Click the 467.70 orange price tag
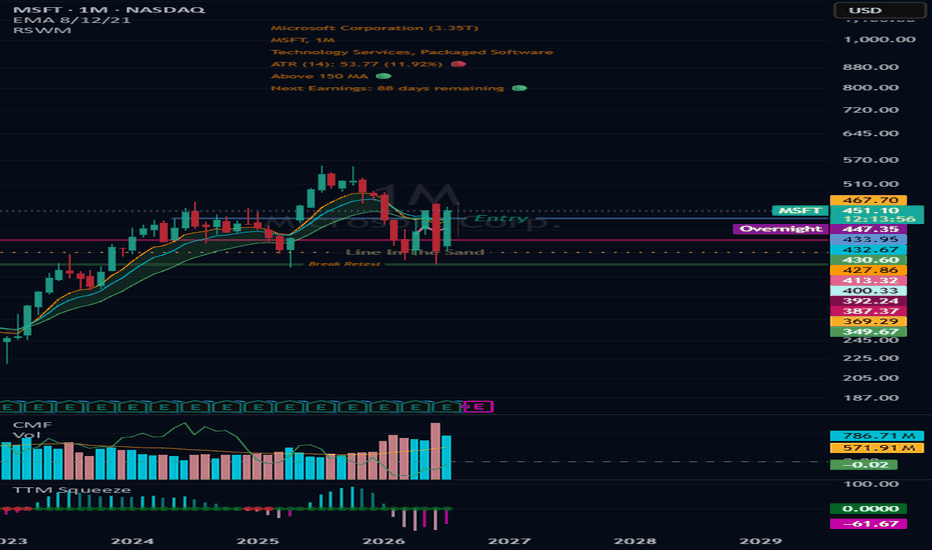 click(868, 200)
